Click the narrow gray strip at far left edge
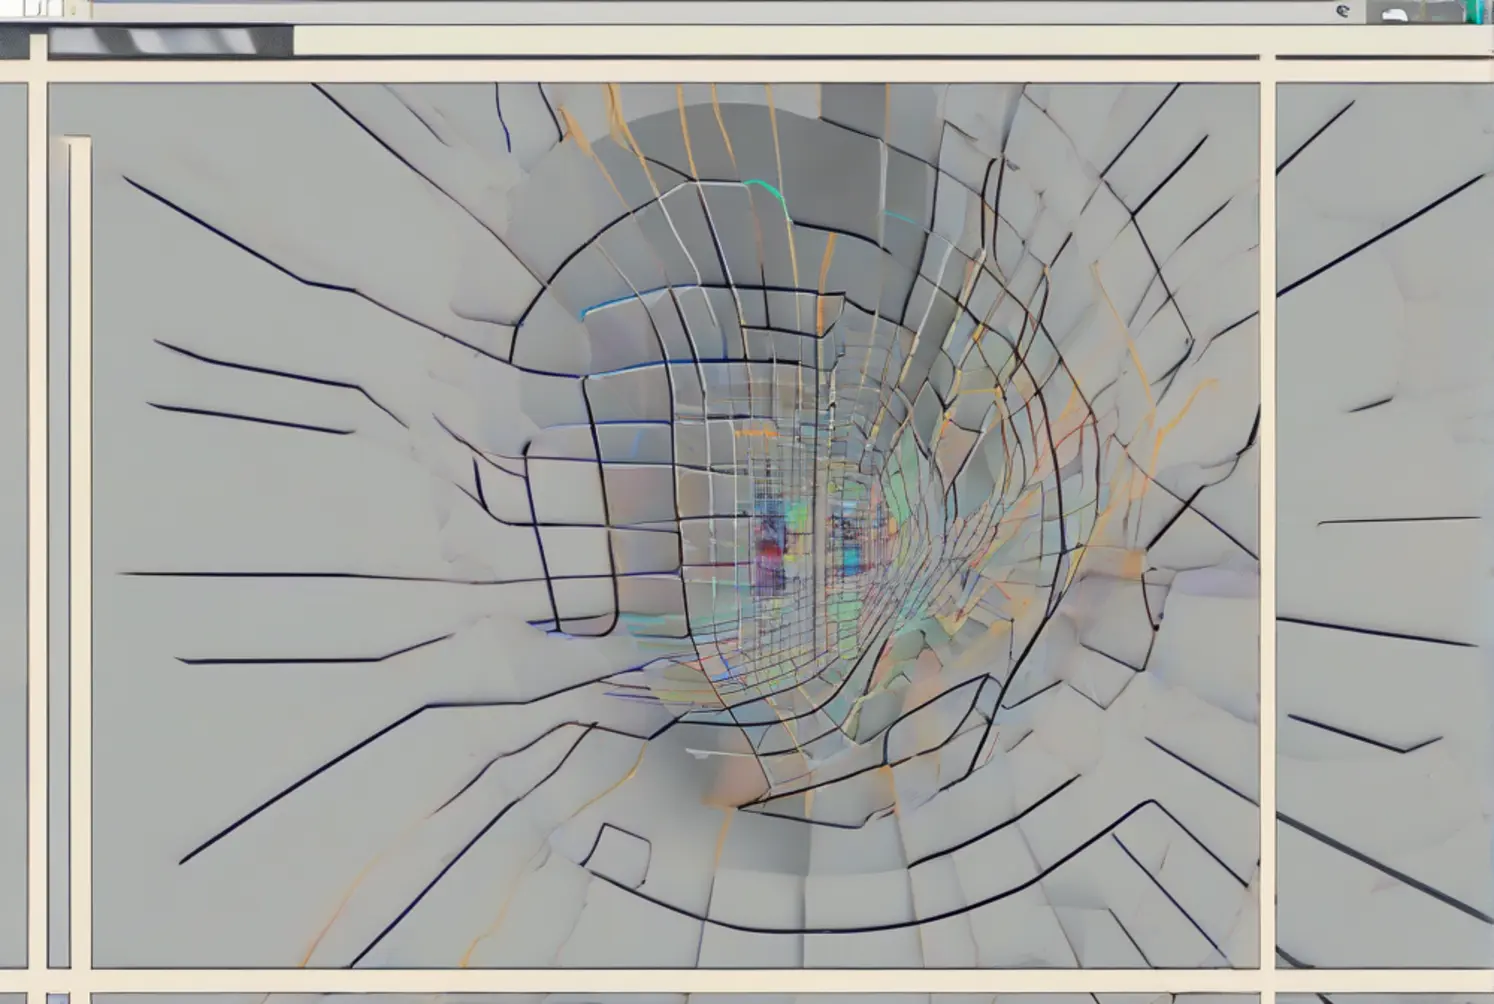This screenshot has height=1004, width=1494. [12, 520]
